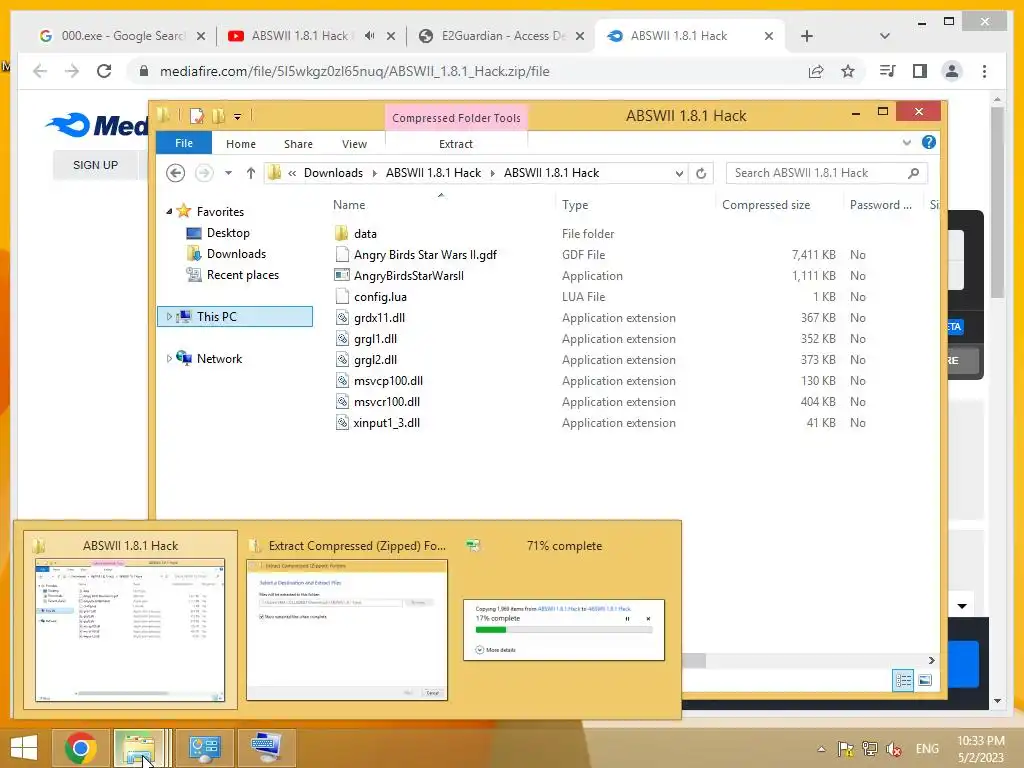This screenshot has height=768, width=1024.
Task: Open the View ribbon tab
Action: point(354,144)
